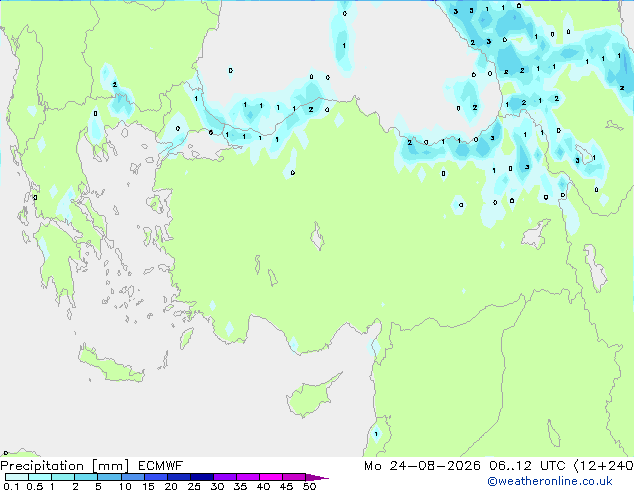Click the legend value "50"
Image resolution: width=634 pixels, height=490 pixels.
point(309,486)
